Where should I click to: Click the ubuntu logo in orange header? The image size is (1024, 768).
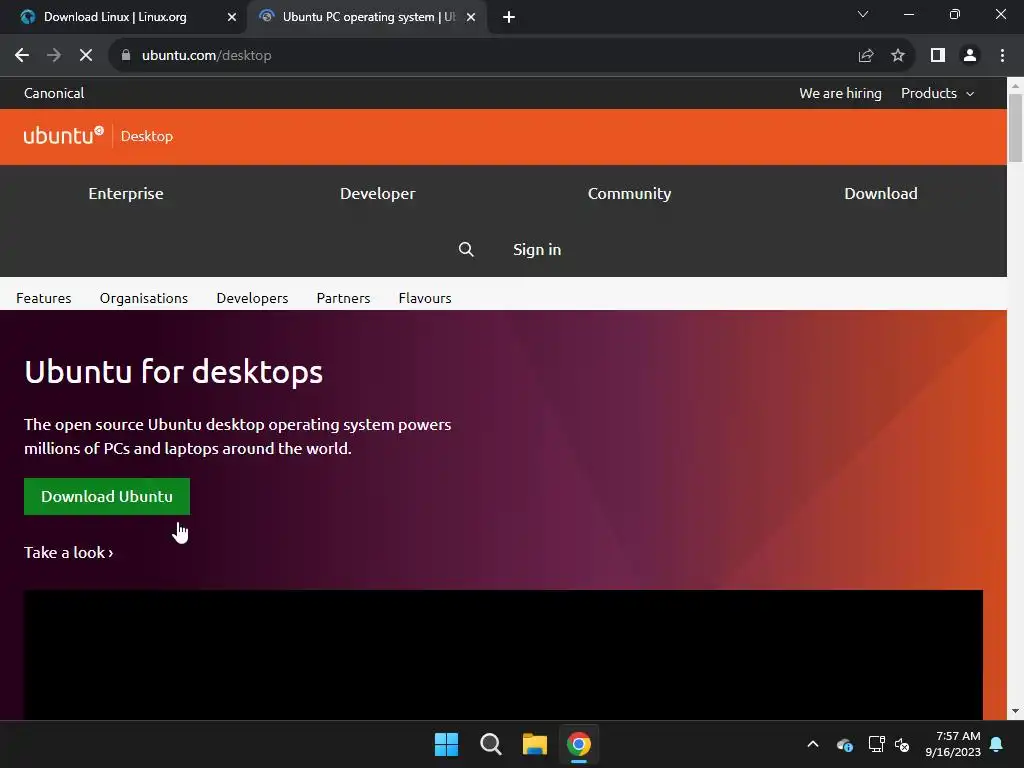[63, 135]
